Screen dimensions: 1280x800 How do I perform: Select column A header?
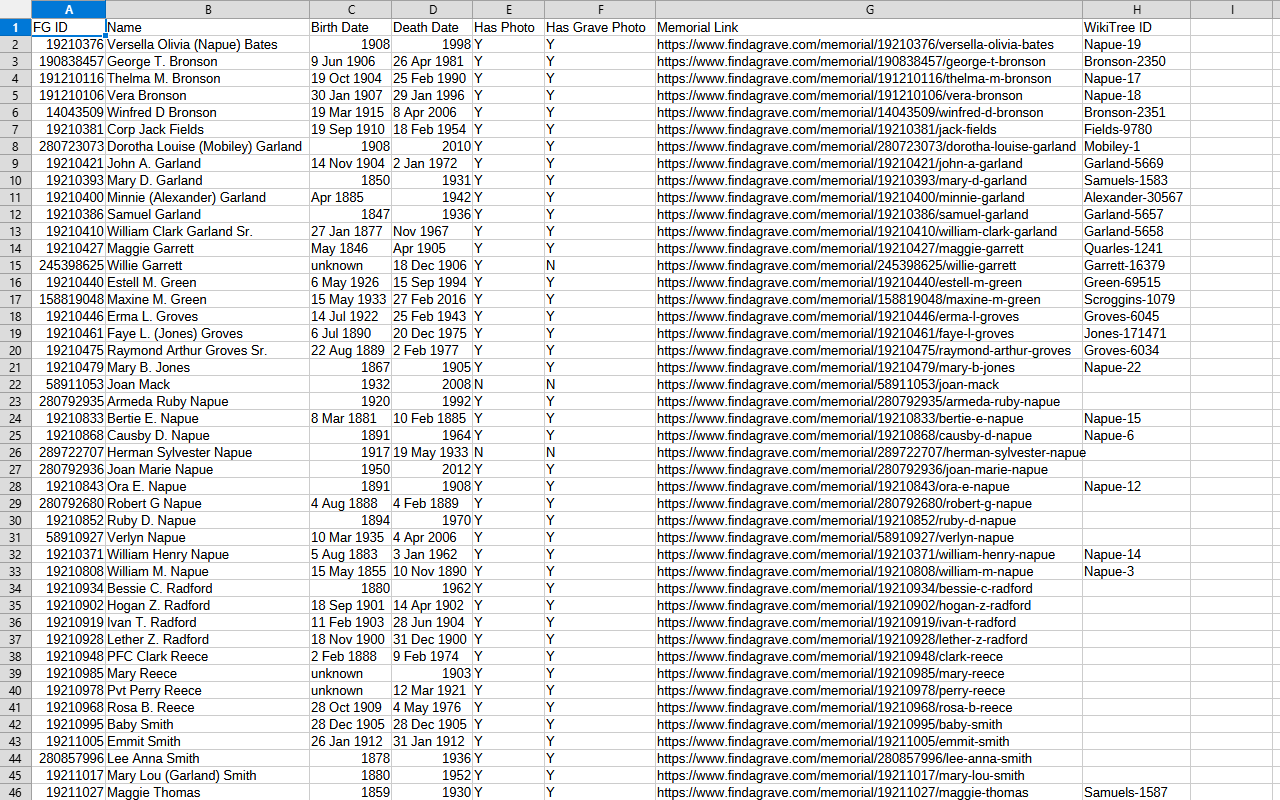tap(68, 9)
